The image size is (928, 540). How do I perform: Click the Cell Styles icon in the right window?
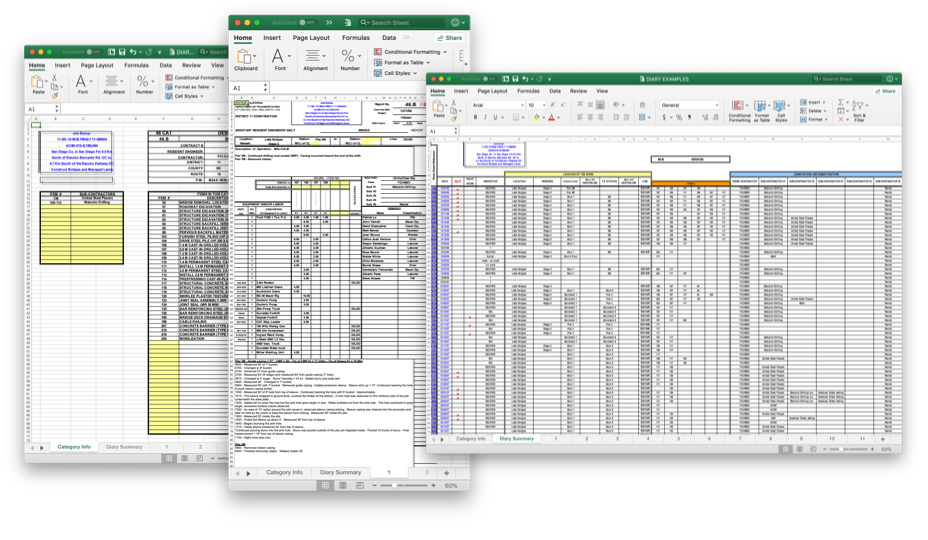pos(780,106)
